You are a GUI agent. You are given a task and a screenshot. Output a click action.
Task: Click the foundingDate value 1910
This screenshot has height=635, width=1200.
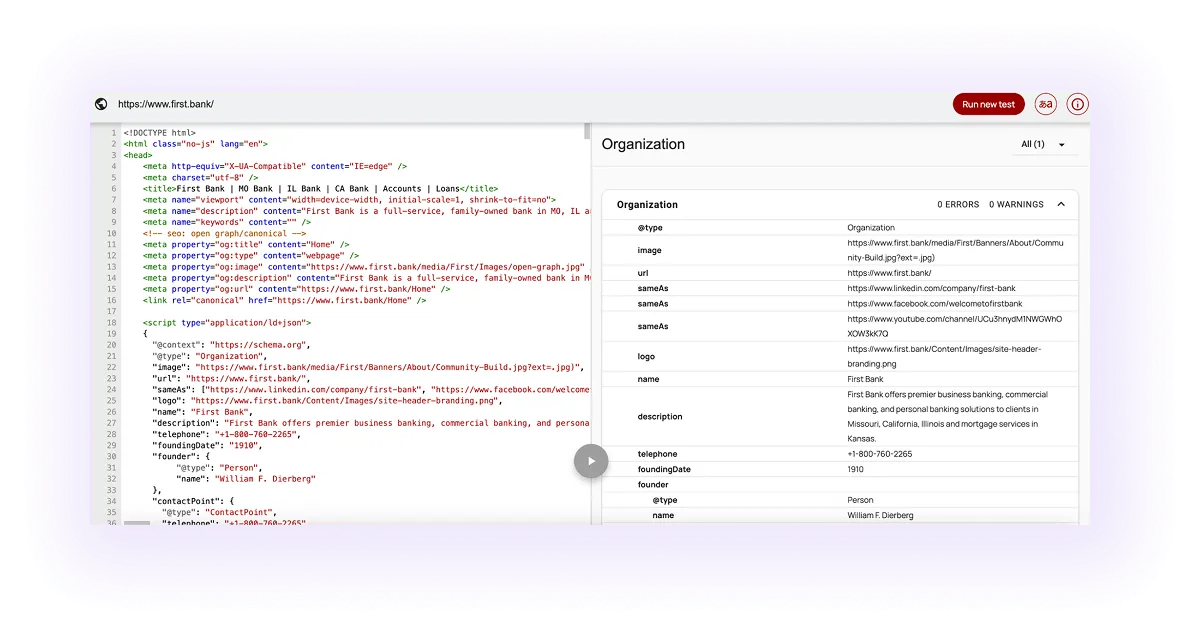coord(856,468)
